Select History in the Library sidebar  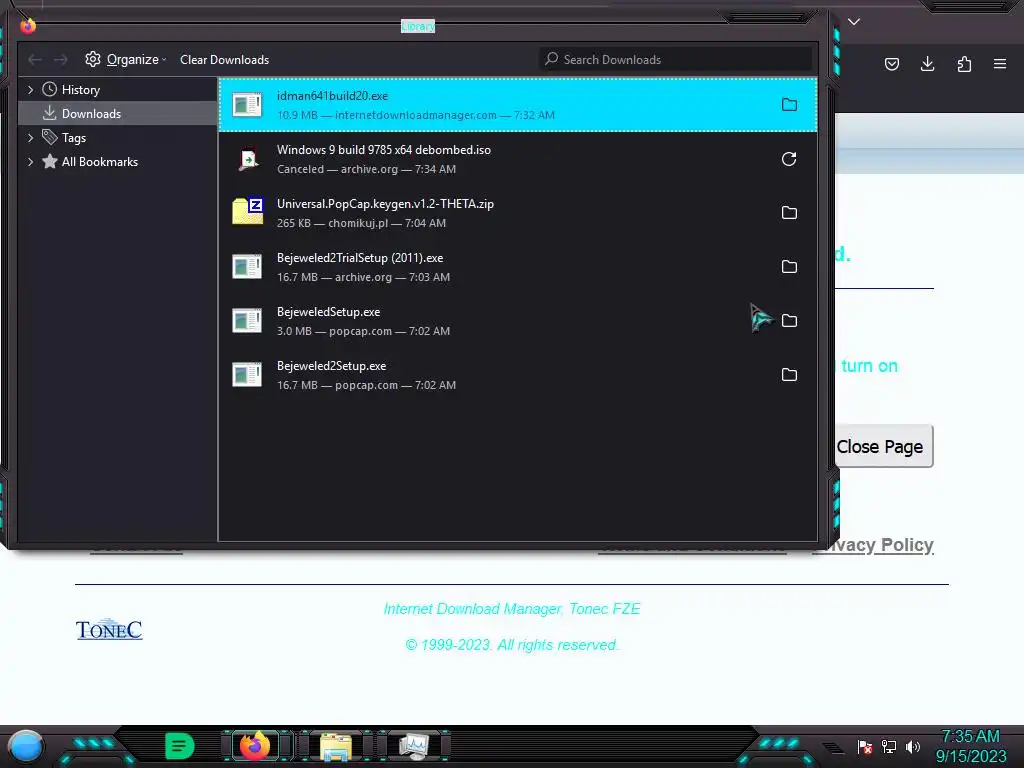(x=80, y=89)
